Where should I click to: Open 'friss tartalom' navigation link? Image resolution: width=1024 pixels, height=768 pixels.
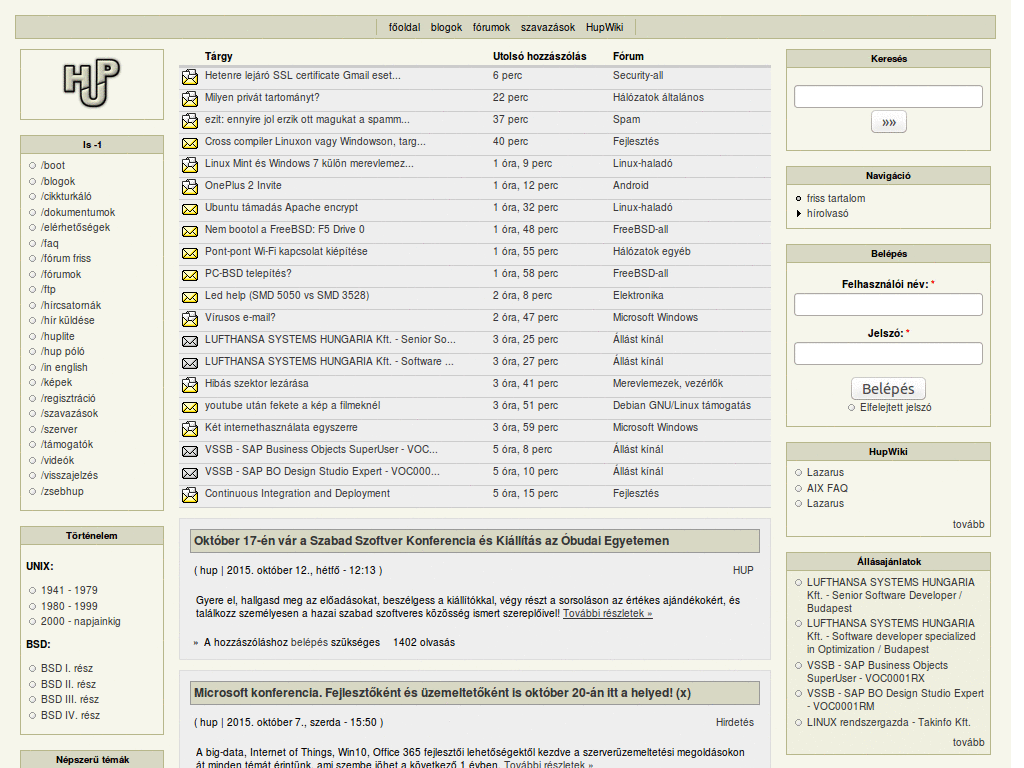[x=835, y=198]
